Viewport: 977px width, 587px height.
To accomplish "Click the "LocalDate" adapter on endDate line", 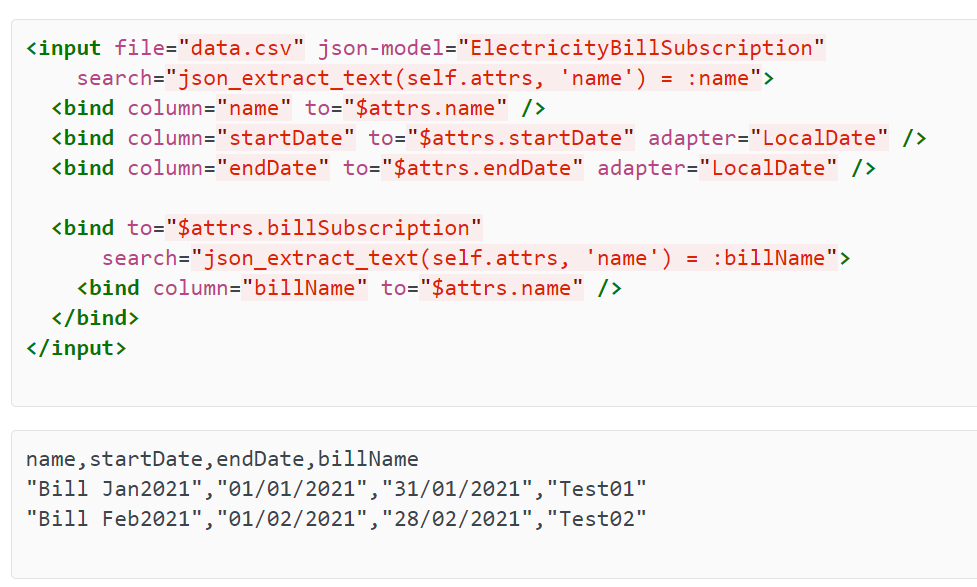I will click(768, 168).
